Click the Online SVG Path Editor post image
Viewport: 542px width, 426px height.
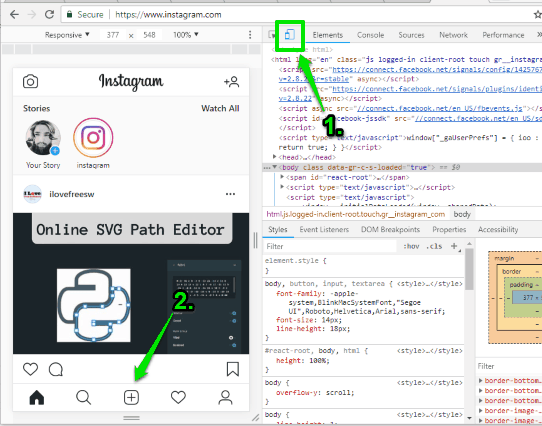131,283
